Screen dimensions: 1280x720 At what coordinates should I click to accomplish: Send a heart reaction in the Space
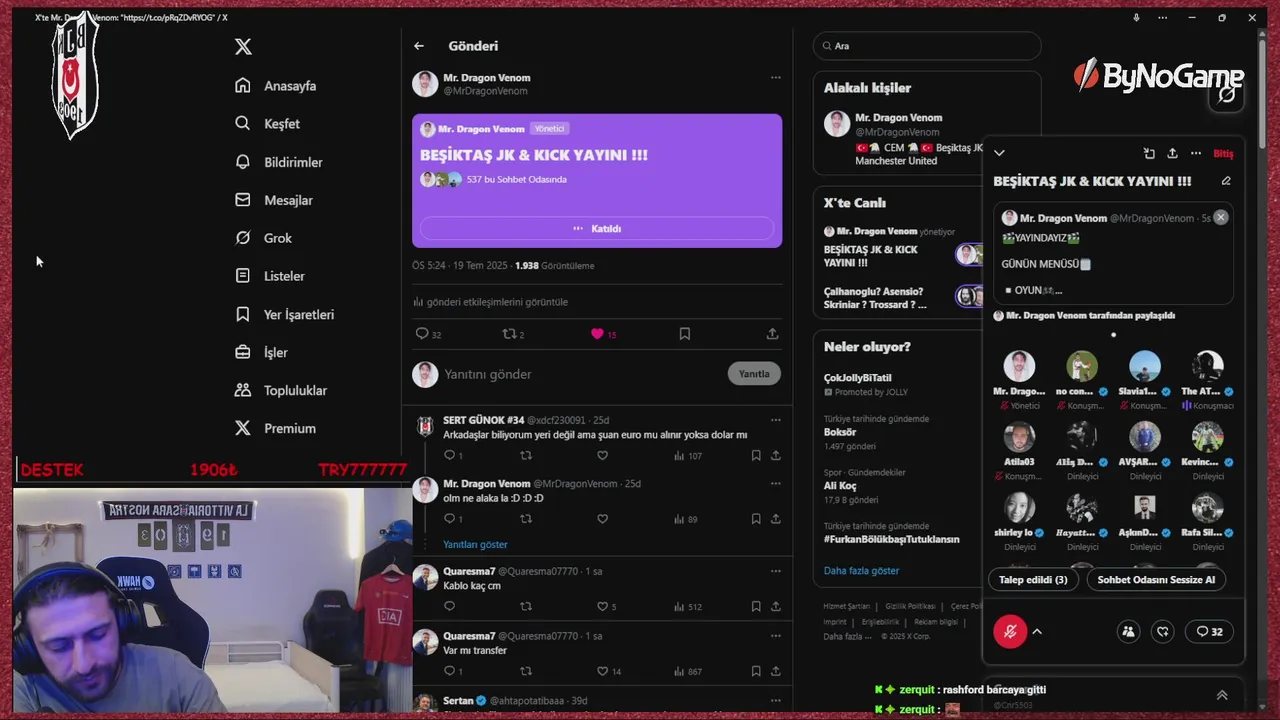tap(1162, 632)
